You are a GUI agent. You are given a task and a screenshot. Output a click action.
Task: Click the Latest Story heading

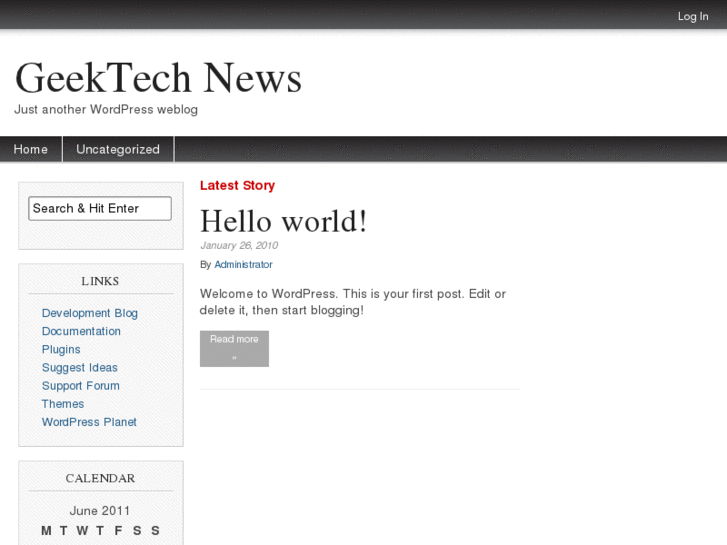(x=237, y=186)
